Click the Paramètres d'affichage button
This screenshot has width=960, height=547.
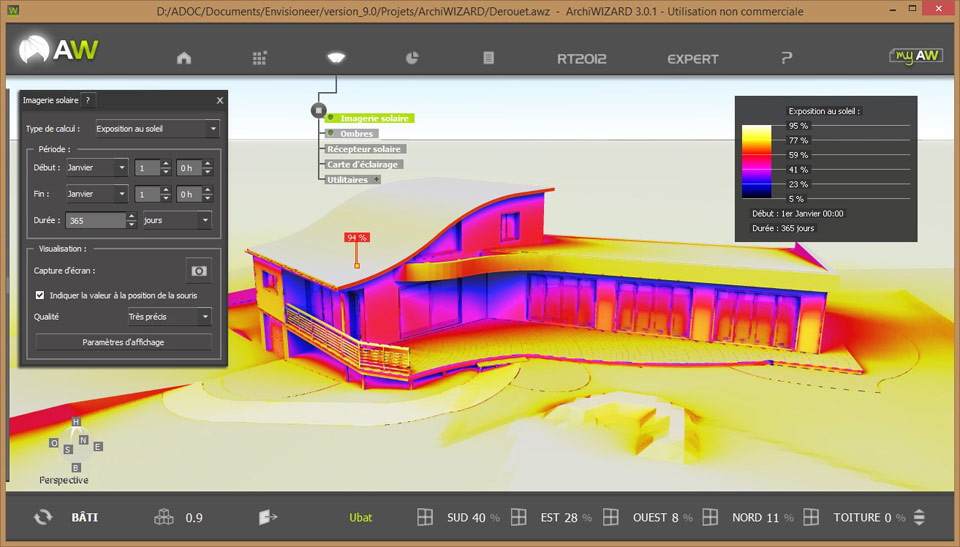pyautogui.click(x=123, y=342)
